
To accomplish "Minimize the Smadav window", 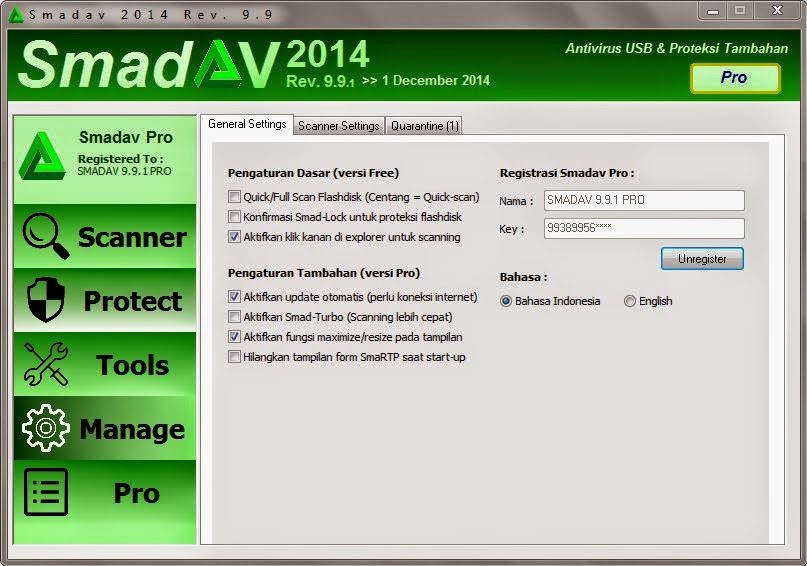I will click(713, 11).
